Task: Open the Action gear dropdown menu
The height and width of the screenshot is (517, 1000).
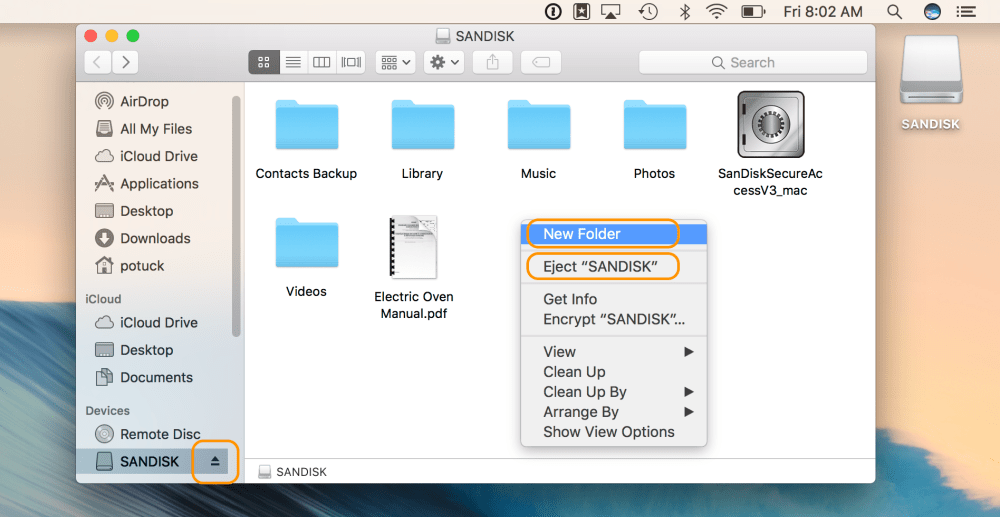Action: click(x=443, y=62)
